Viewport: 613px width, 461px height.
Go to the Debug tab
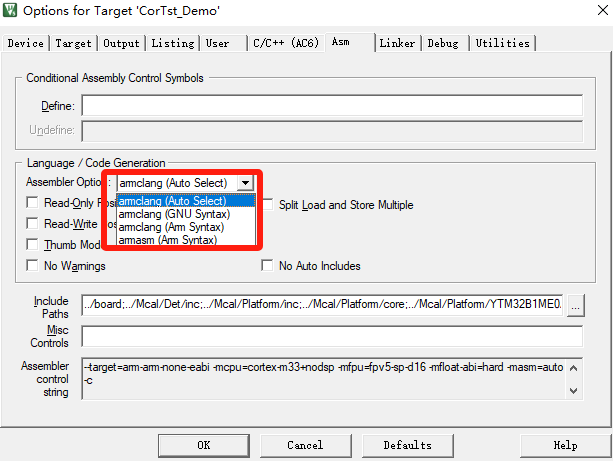point(444,43)
